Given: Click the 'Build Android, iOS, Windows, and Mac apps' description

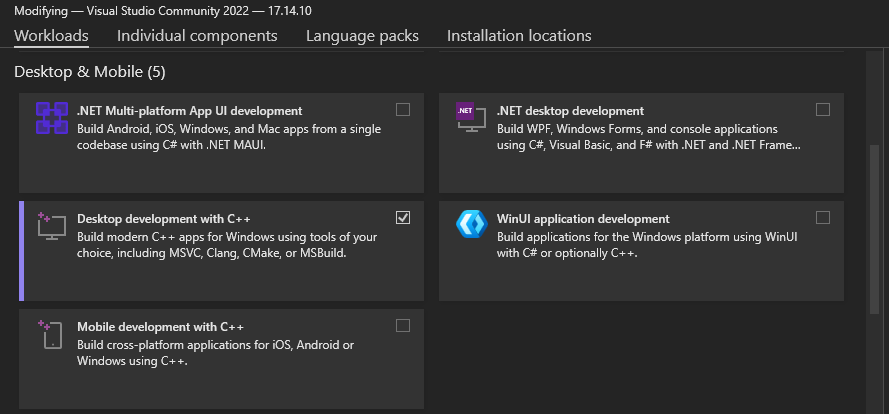Looking at the screenshot, I should (x=229, y=137).
